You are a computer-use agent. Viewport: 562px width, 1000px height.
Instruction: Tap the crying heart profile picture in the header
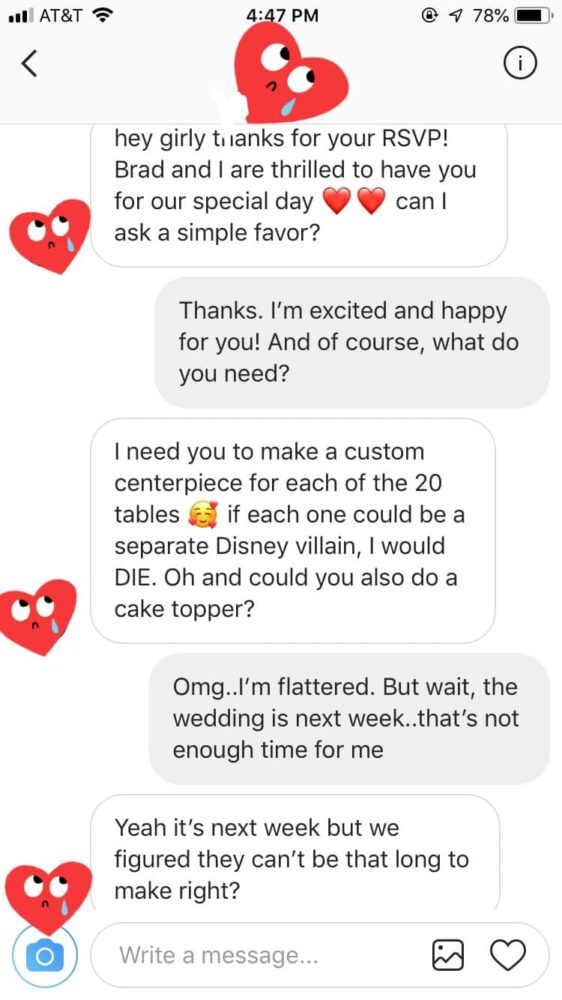coord(290,71)
